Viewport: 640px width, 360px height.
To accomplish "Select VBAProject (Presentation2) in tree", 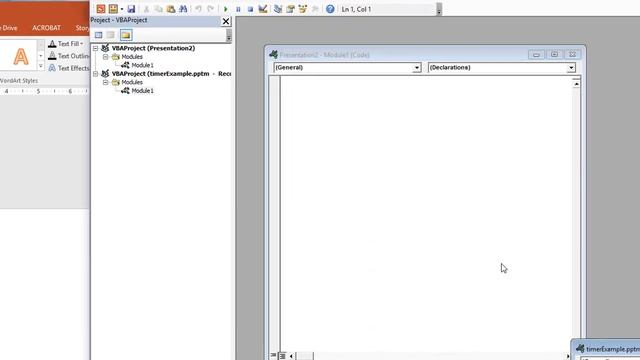I will [x=153, y=48].
